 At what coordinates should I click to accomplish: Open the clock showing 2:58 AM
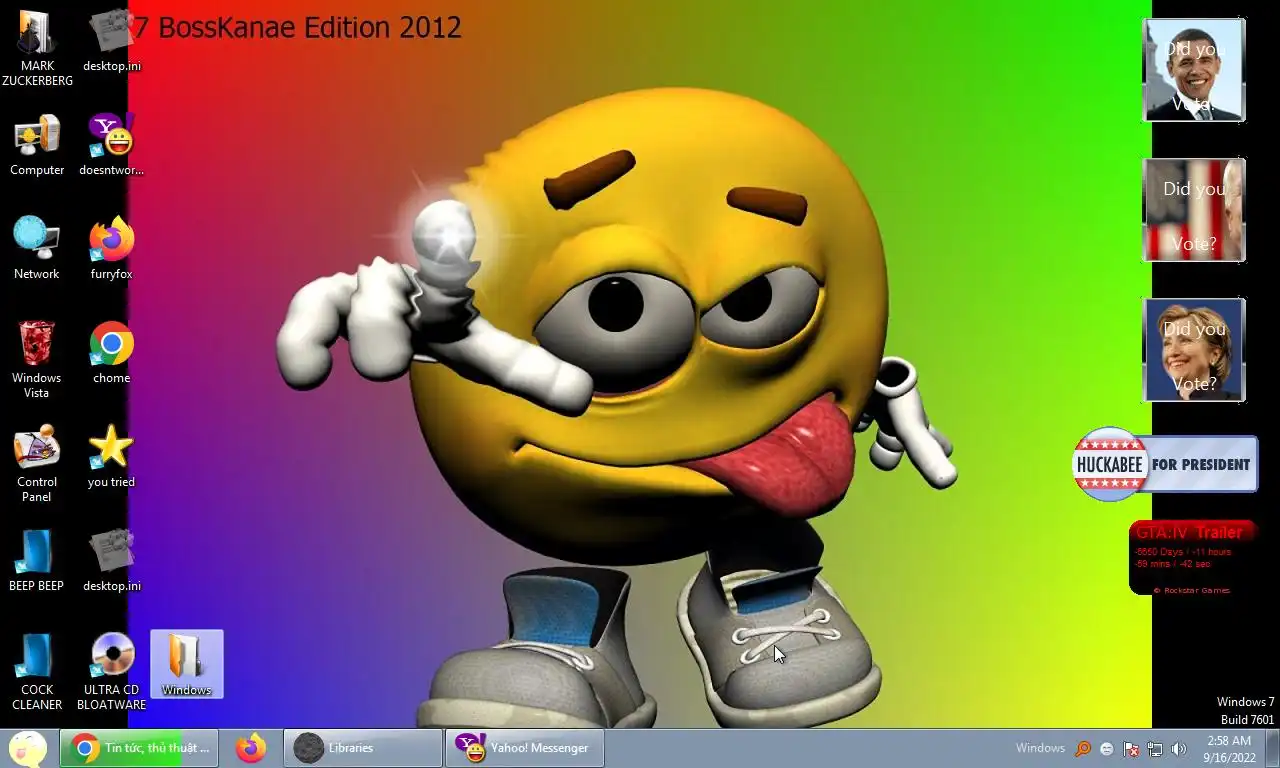click(1229, 749)
